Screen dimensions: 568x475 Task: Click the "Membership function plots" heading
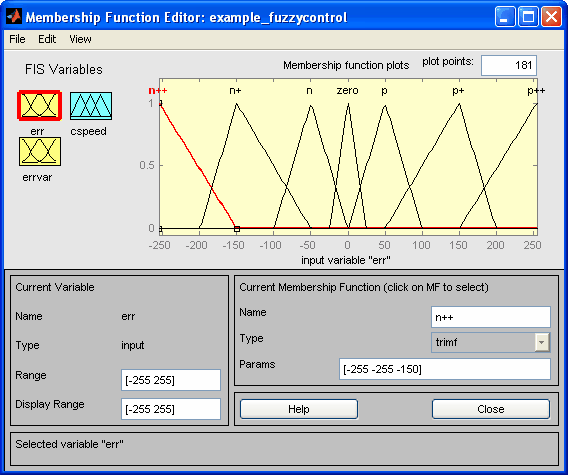pyautogui.click(x=346, y=65)
